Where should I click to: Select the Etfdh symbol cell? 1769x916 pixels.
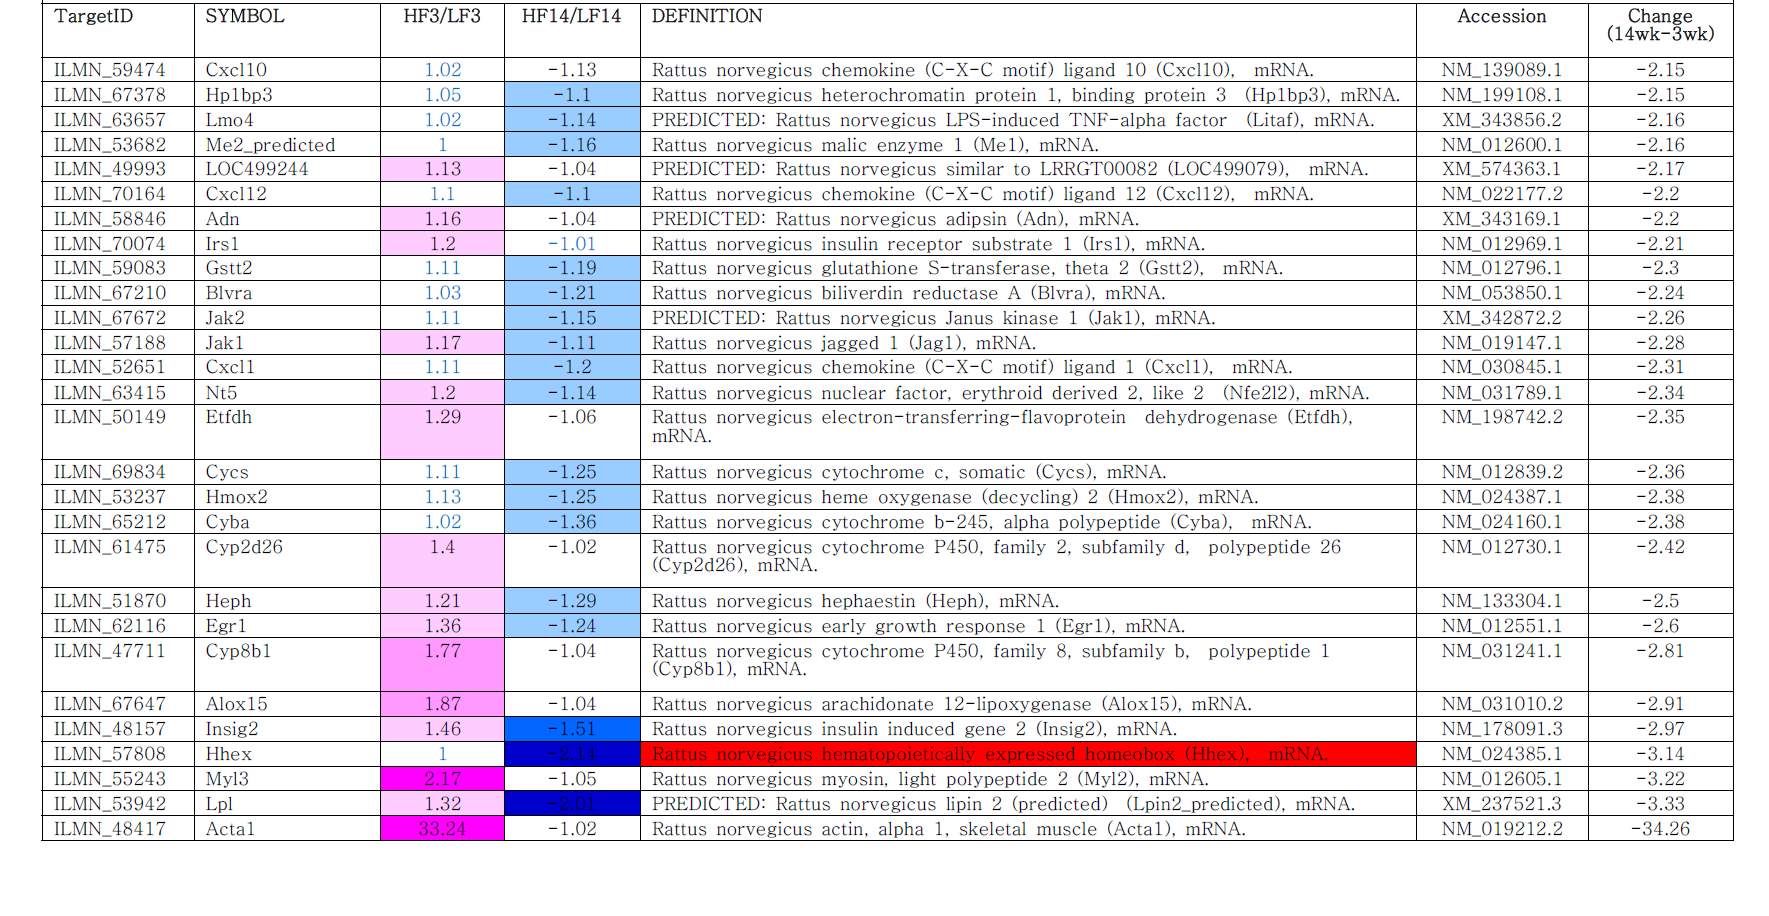(287, 432)
